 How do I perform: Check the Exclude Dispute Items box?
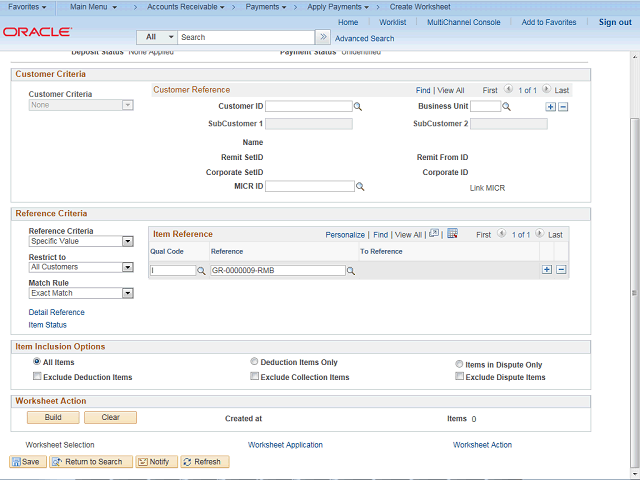pyautogui.click(x=459, y=377)
